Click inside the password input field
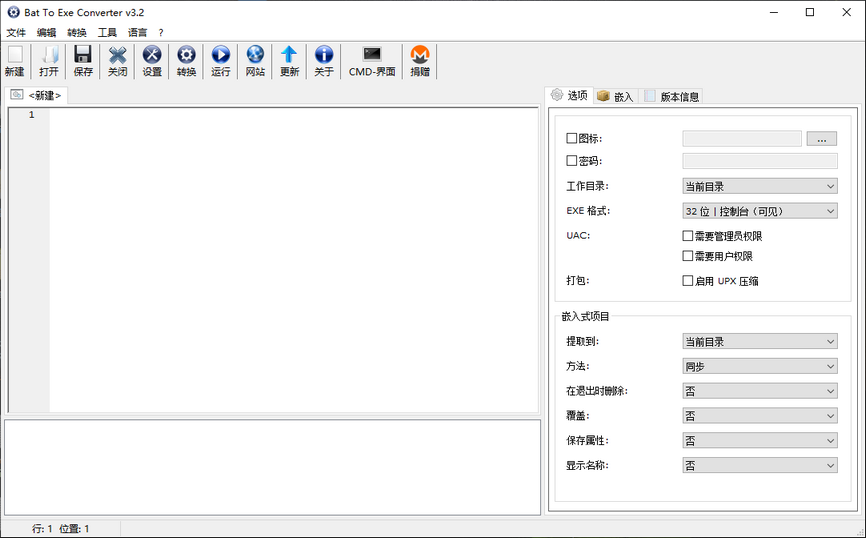 tap(760, 161)
